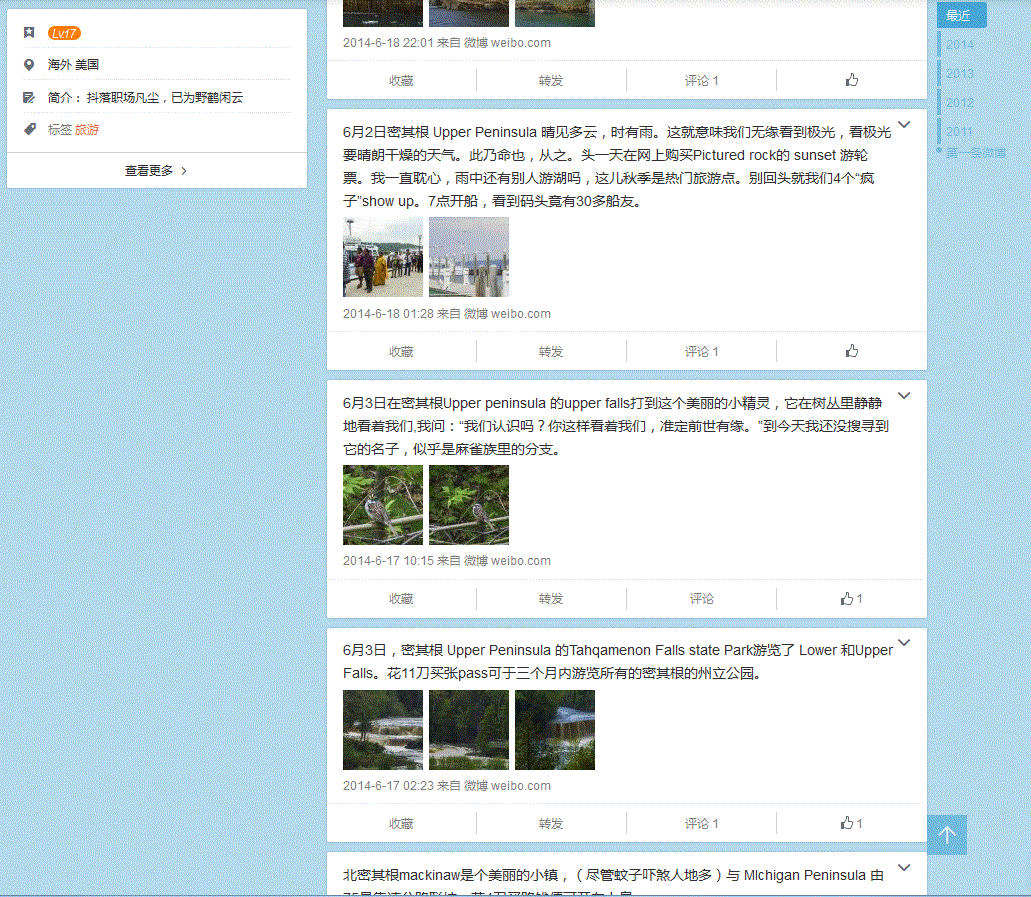The height and width of the screenshot is (897, 1031).
Task: Select 最近 in the timeline navigation
Action: (960, 15)
